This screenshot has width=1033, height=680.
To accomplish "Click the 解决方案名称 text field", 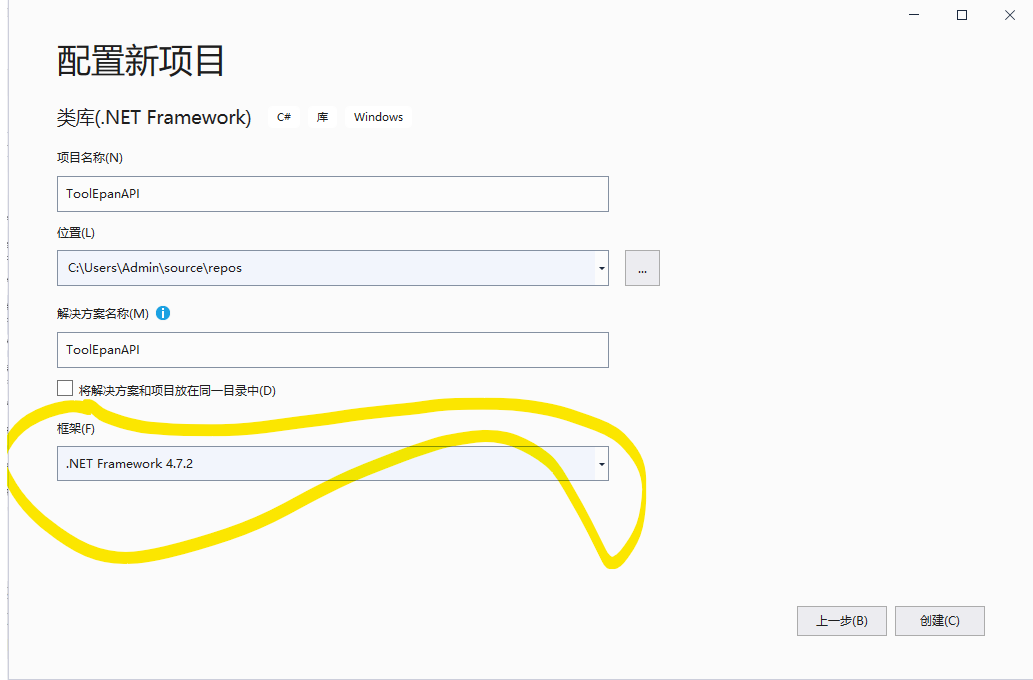I will [x=330, y=350].
